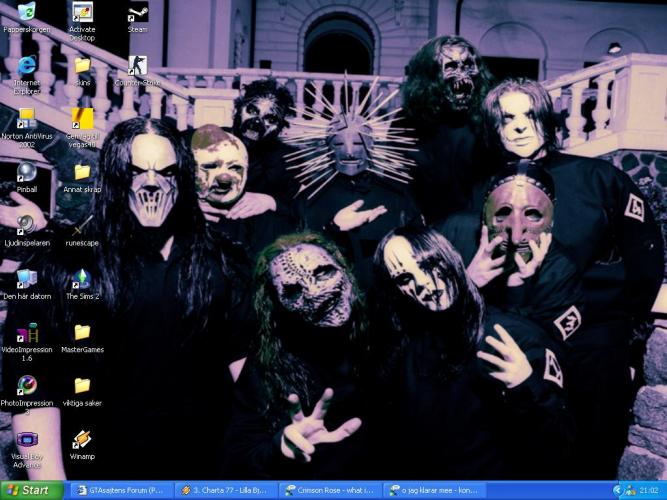This screenshot has height=500, width=667.
Task: Open the VideoImpression 1.6 shortcut
Action: (x=27, y=332)
